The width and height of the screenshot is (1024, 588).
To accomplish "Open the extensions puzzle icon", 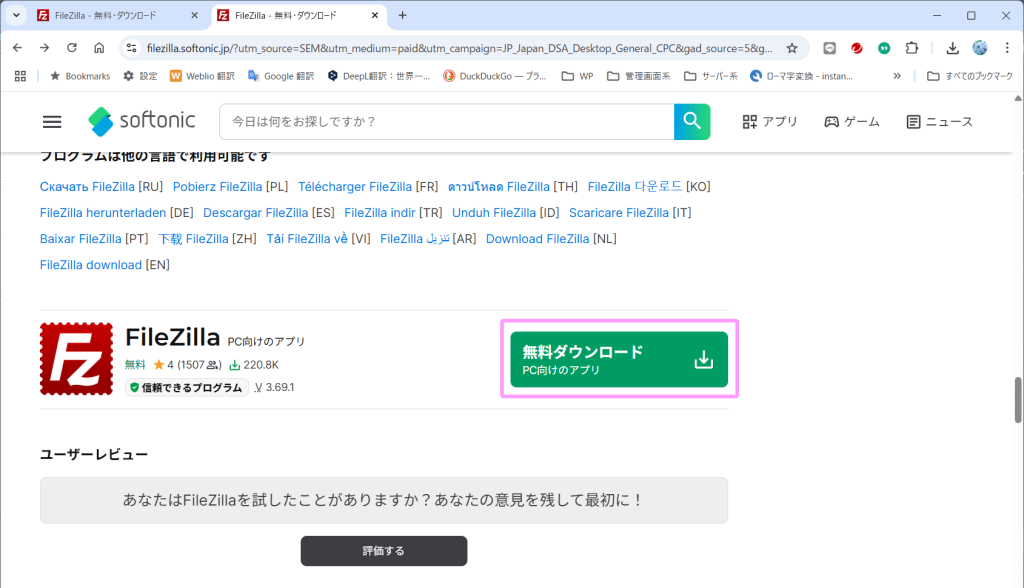I will pyautogui.click(x=912, y=48).
